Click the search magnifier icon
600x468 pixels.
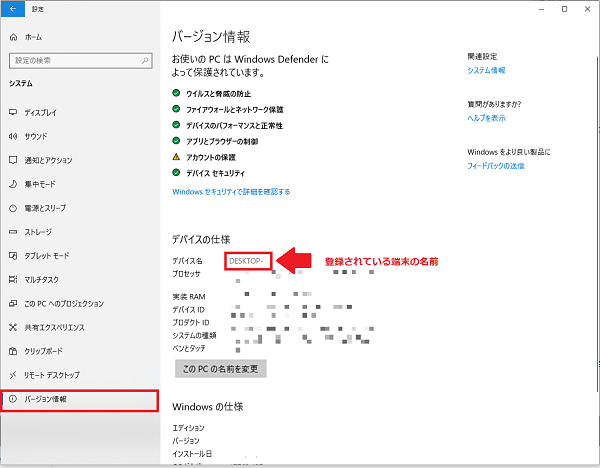(145, 60)
